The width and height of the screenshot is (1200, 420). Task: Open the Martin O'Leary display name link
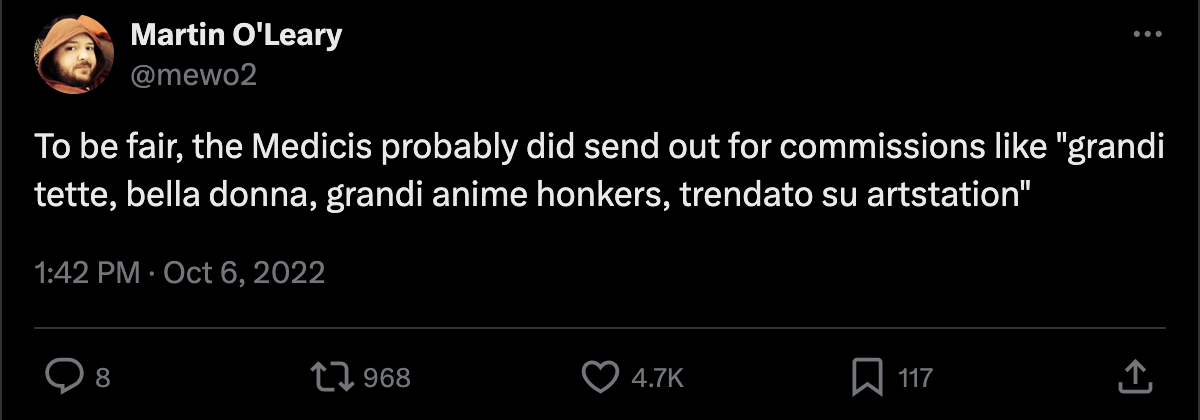point(236,35)
